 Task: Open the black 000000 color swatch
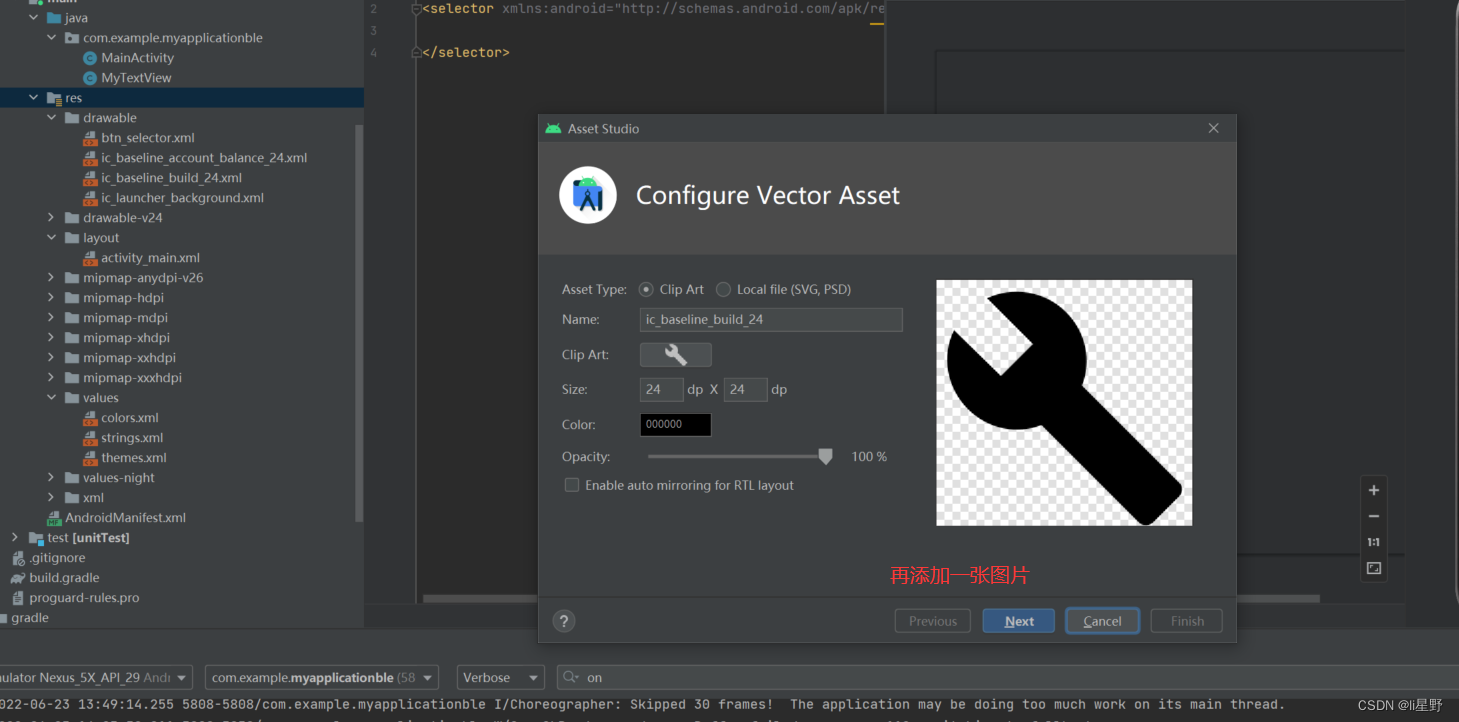tap(676, 424)
